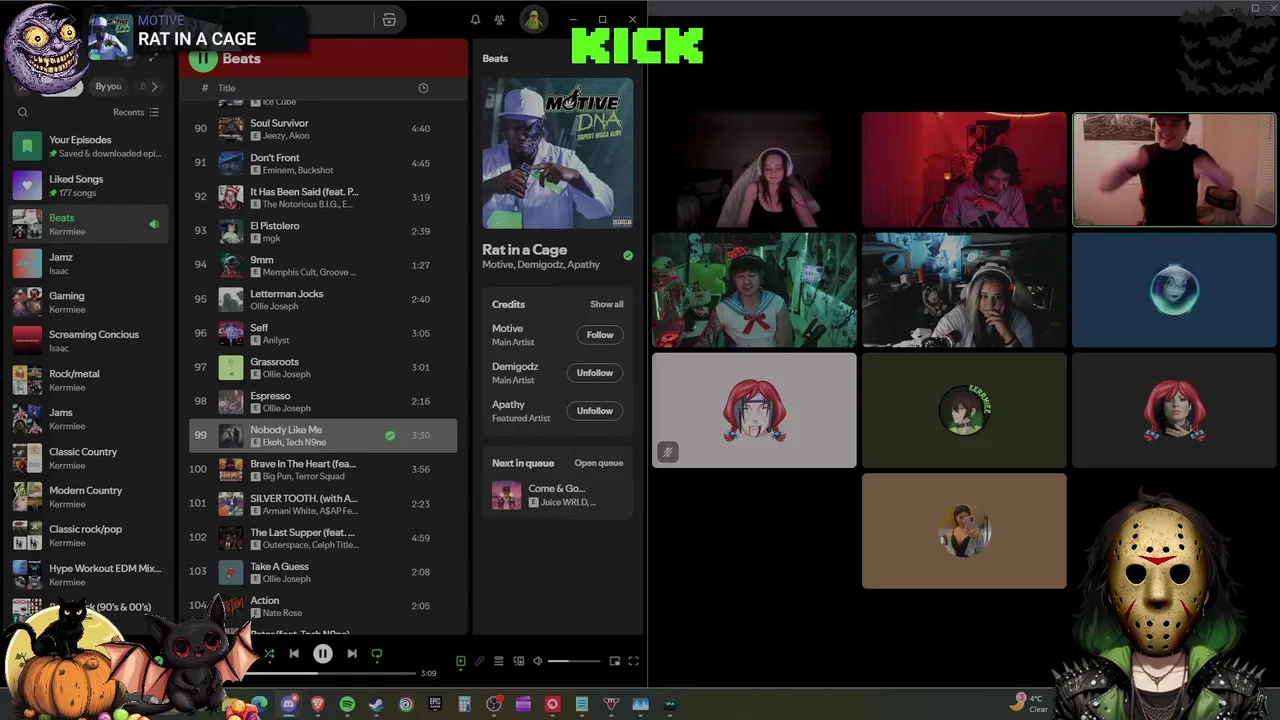Unfollow the artist Demigodz
Screen dimensions: 1280x720
tap(595, 373)
